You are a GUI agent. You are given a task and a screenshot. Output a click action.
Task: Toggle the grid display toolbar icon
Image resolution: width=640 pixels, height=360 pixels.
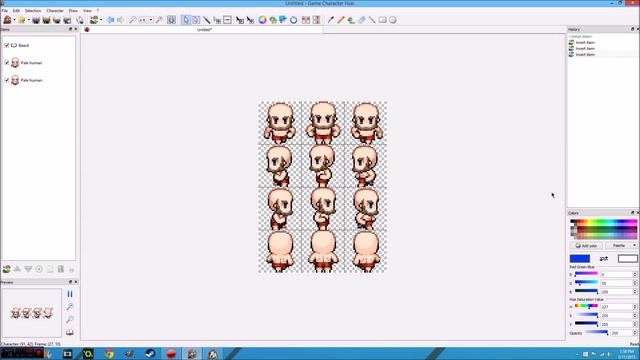coord(171,20)
